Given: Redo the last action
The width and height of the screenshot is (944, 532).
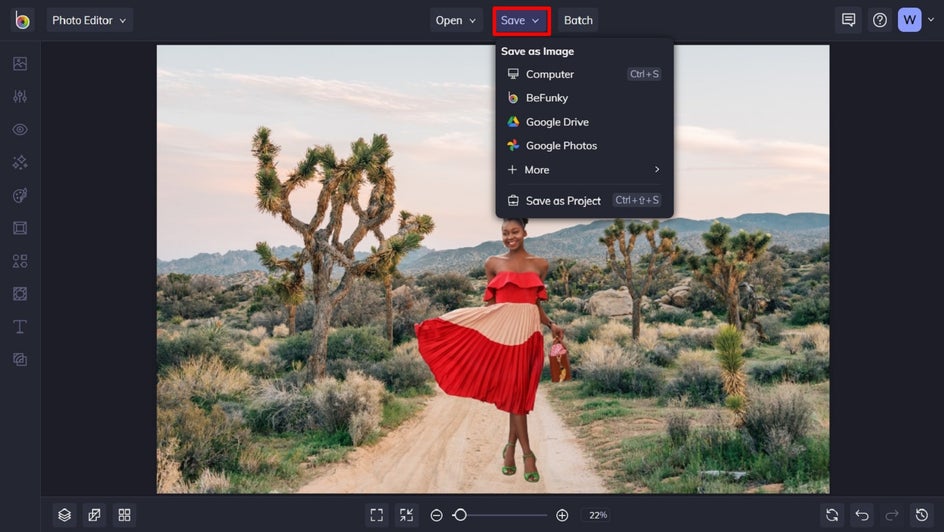Looking at the screenshot, I should coord(892,515).
